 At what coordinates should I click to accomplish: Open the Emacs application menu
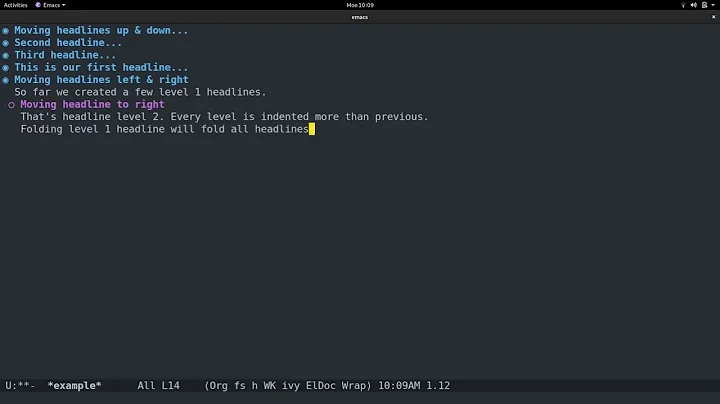(x=51, y=5)
